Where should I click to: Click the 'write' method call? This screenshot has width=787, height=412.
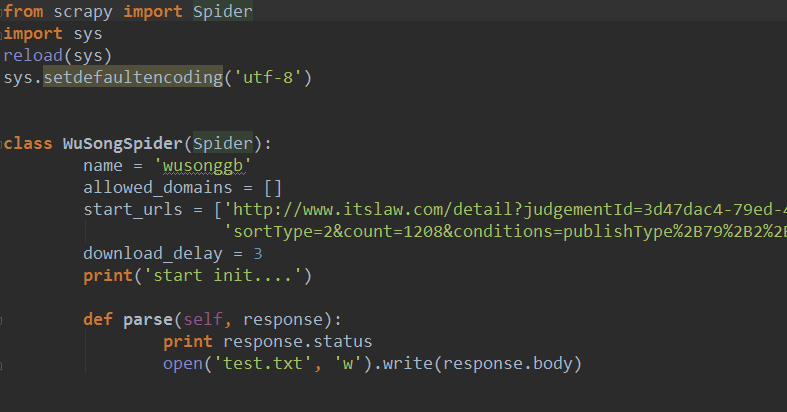[408, 364]
